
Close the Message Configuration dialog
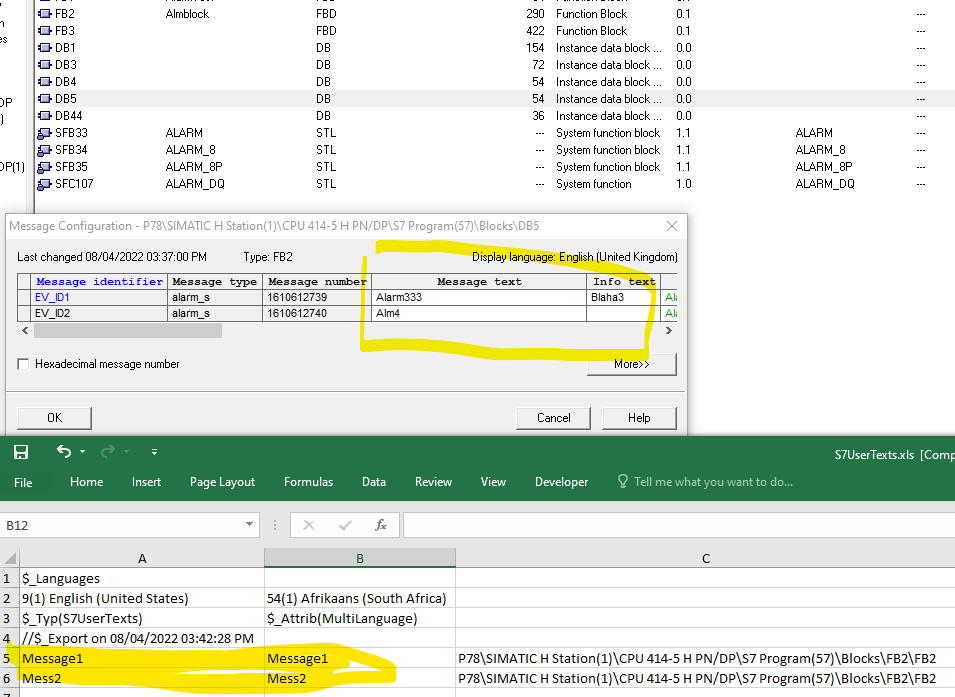pos(672,226)
